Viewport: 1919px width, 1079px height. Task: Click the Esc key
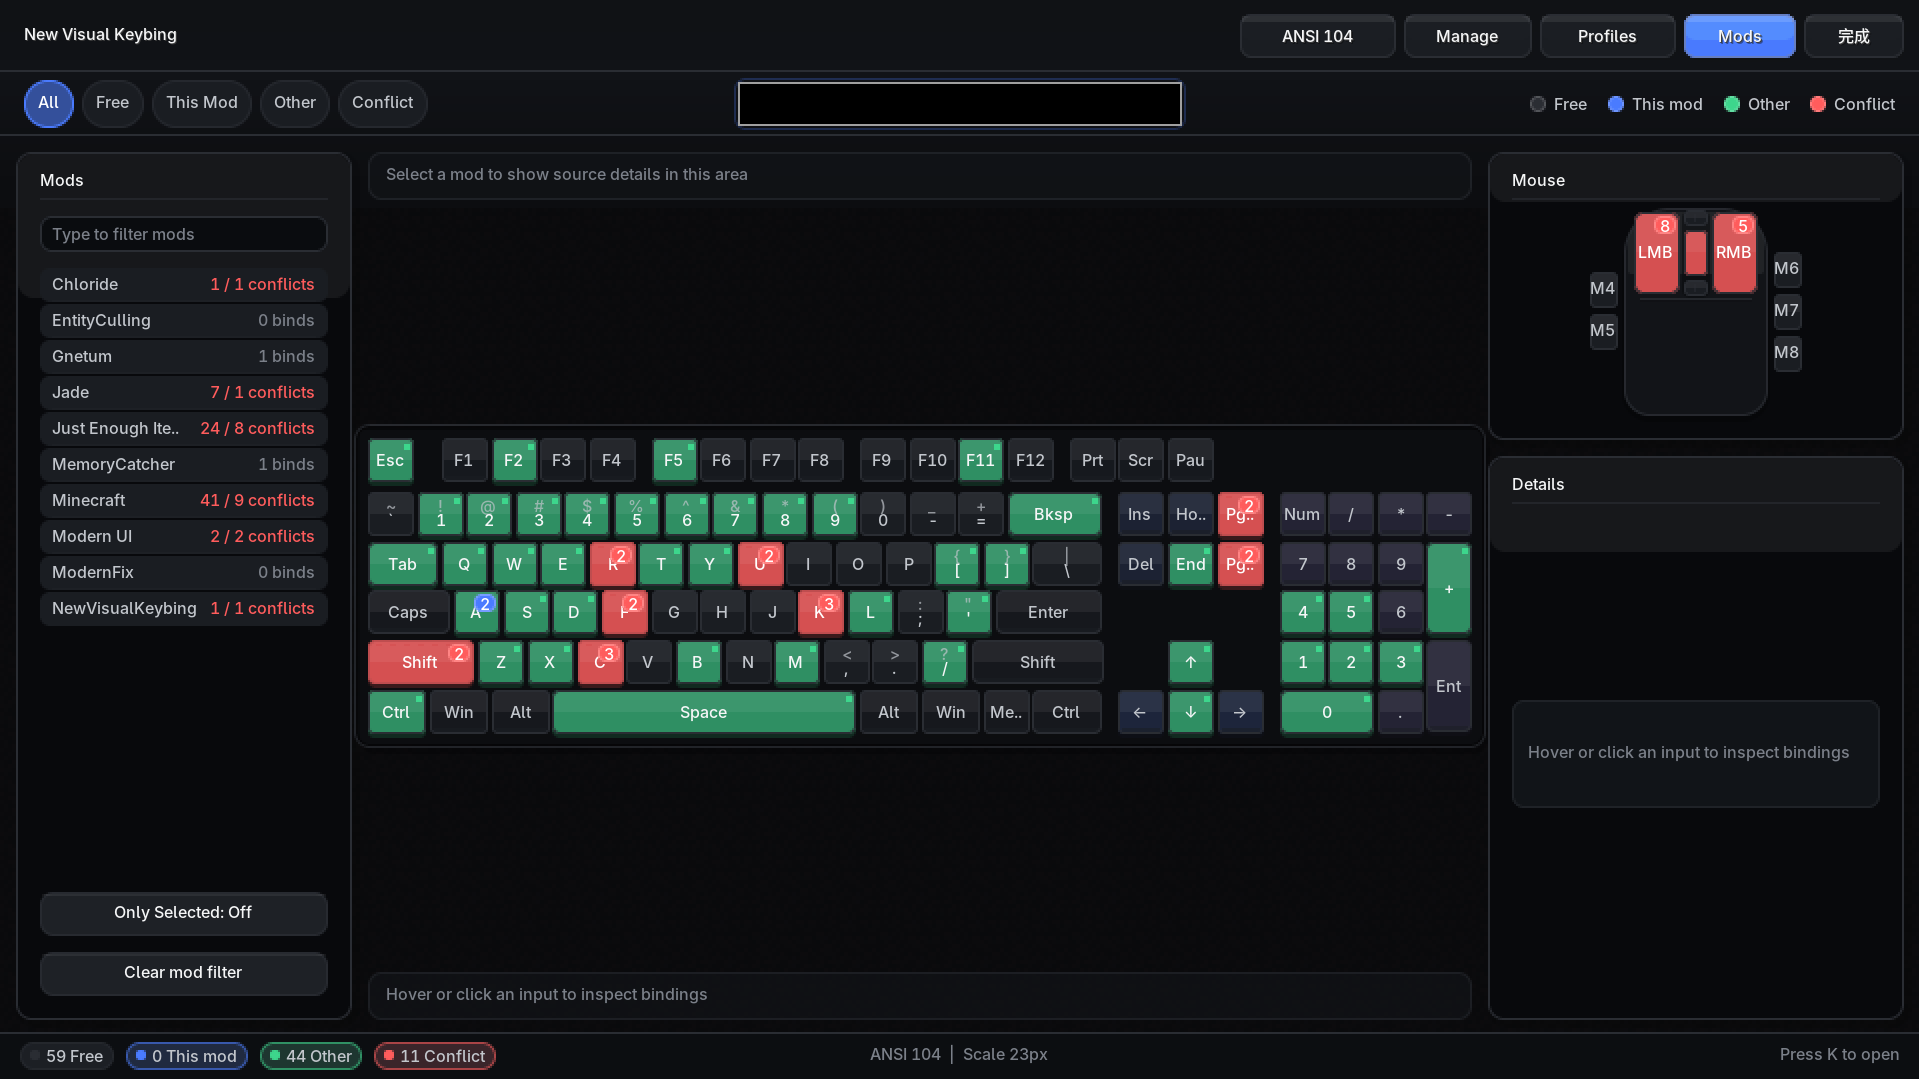[390, 460]
